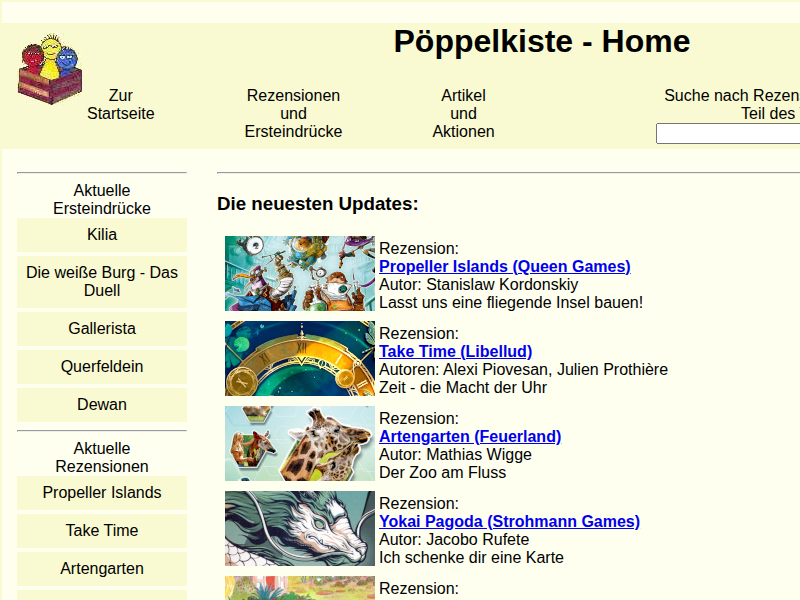Select Die weiße Burg - Das Duell

[x=102, y=281]
